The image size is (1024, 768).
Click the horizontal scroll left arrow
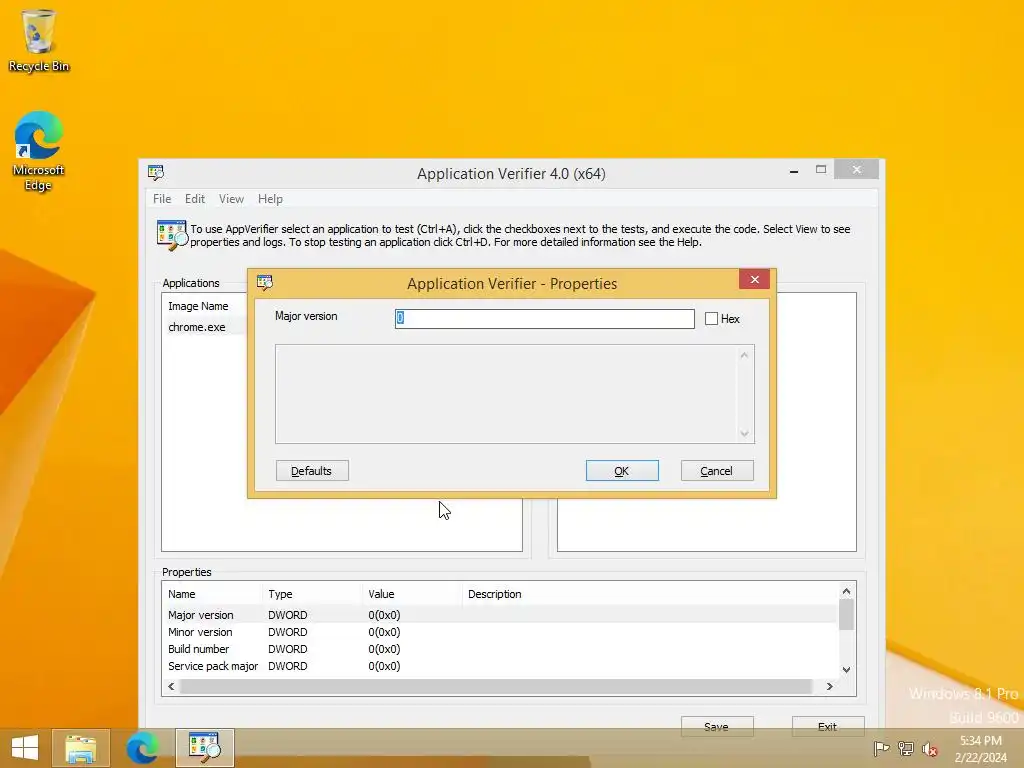click(x=171, y=686)
